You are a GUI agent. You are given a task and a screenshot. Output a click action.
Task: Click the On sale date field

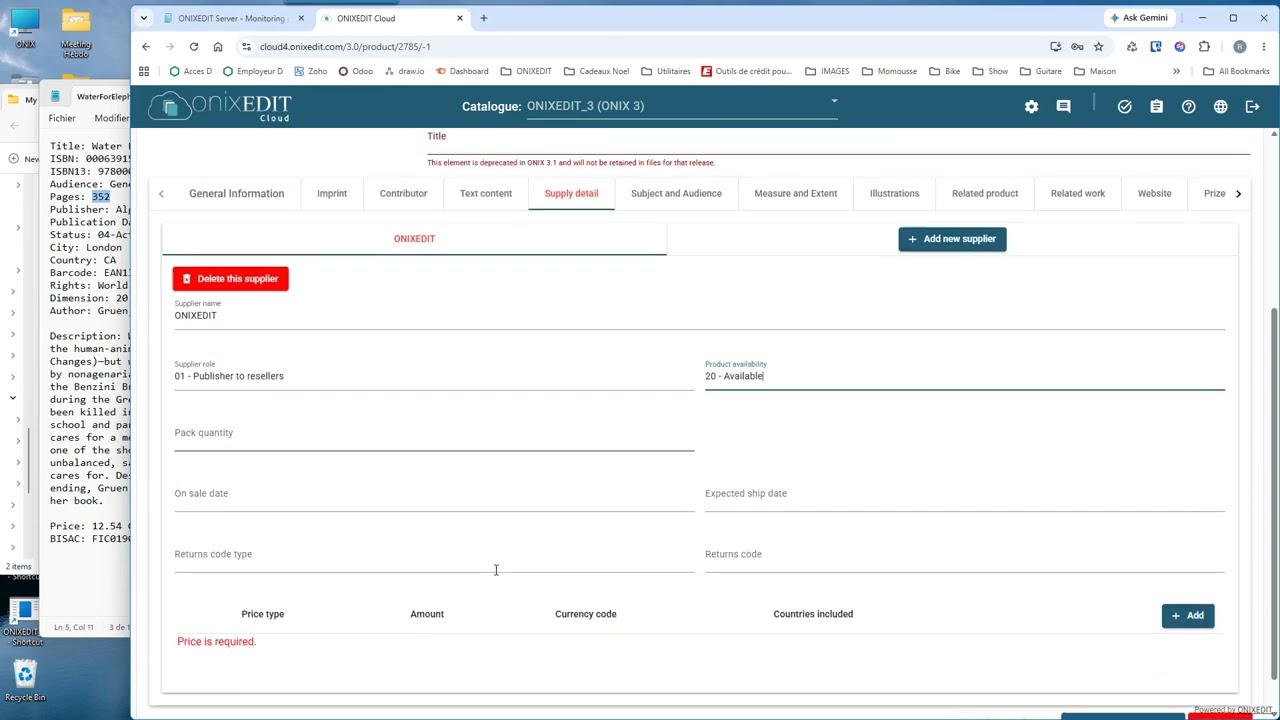point(434,495)
